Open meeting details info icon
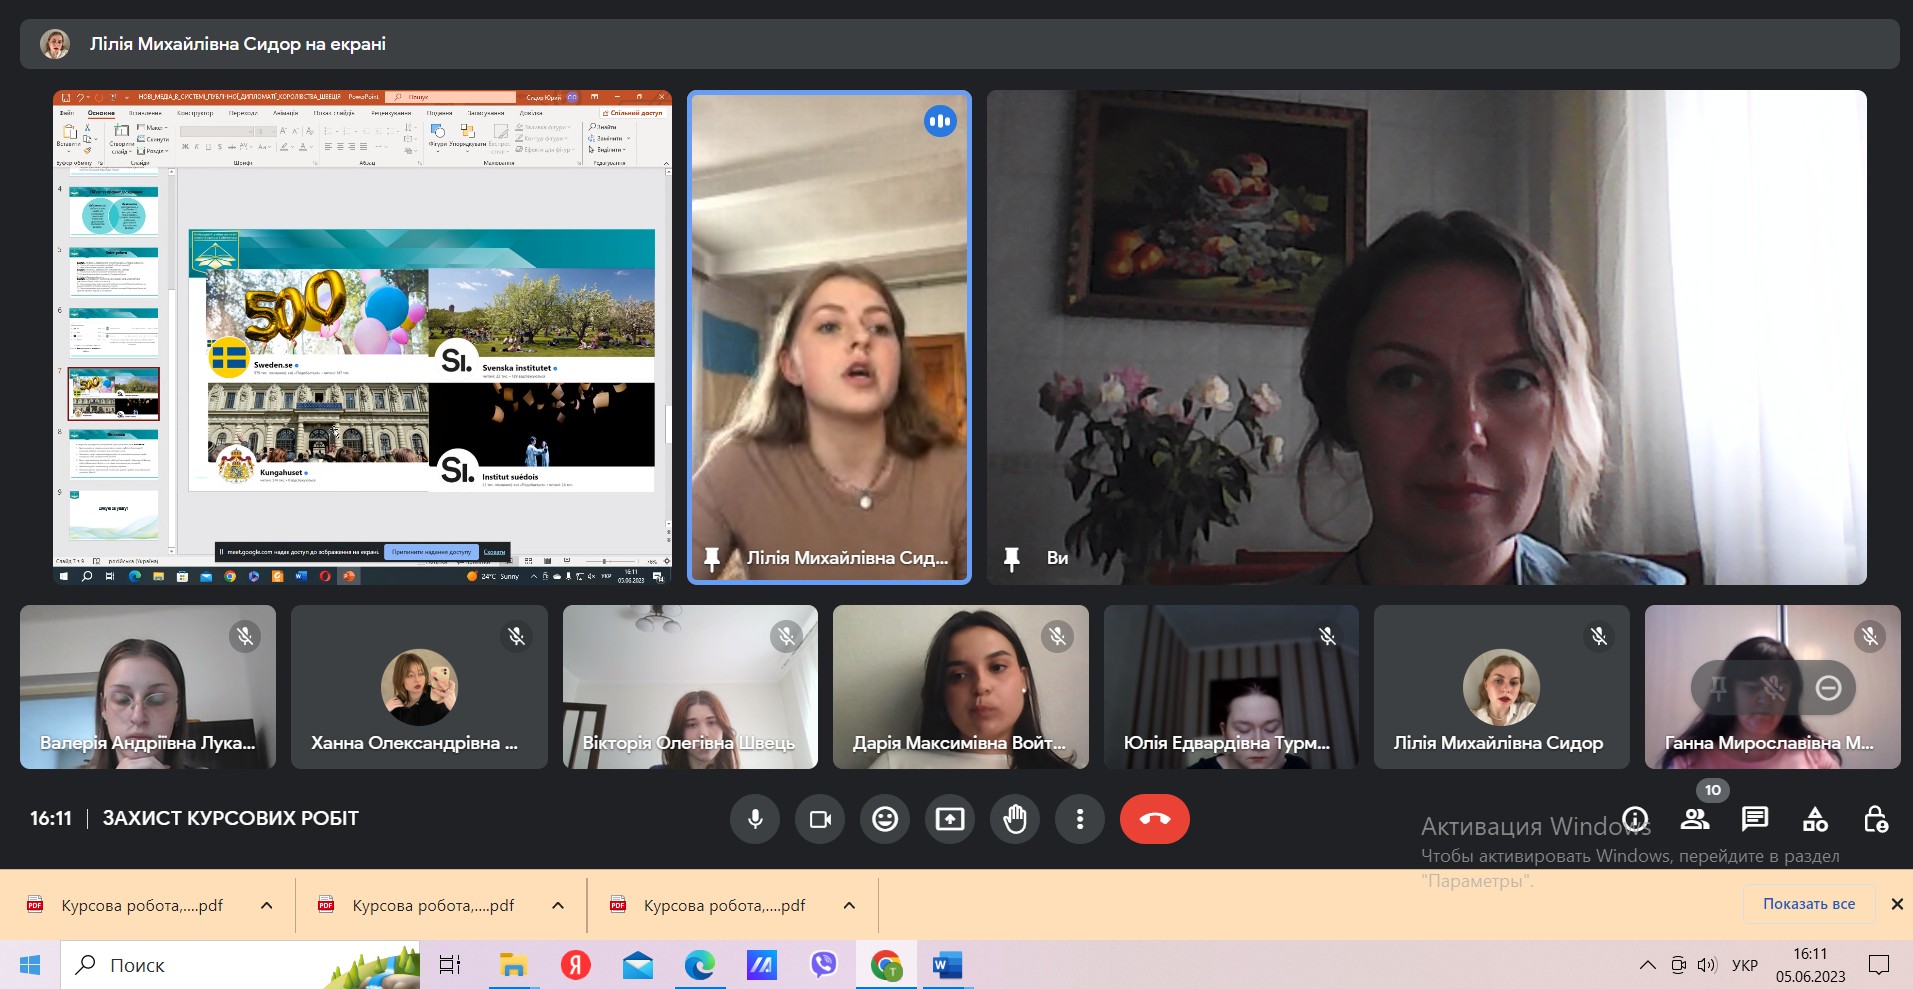 1635,820
